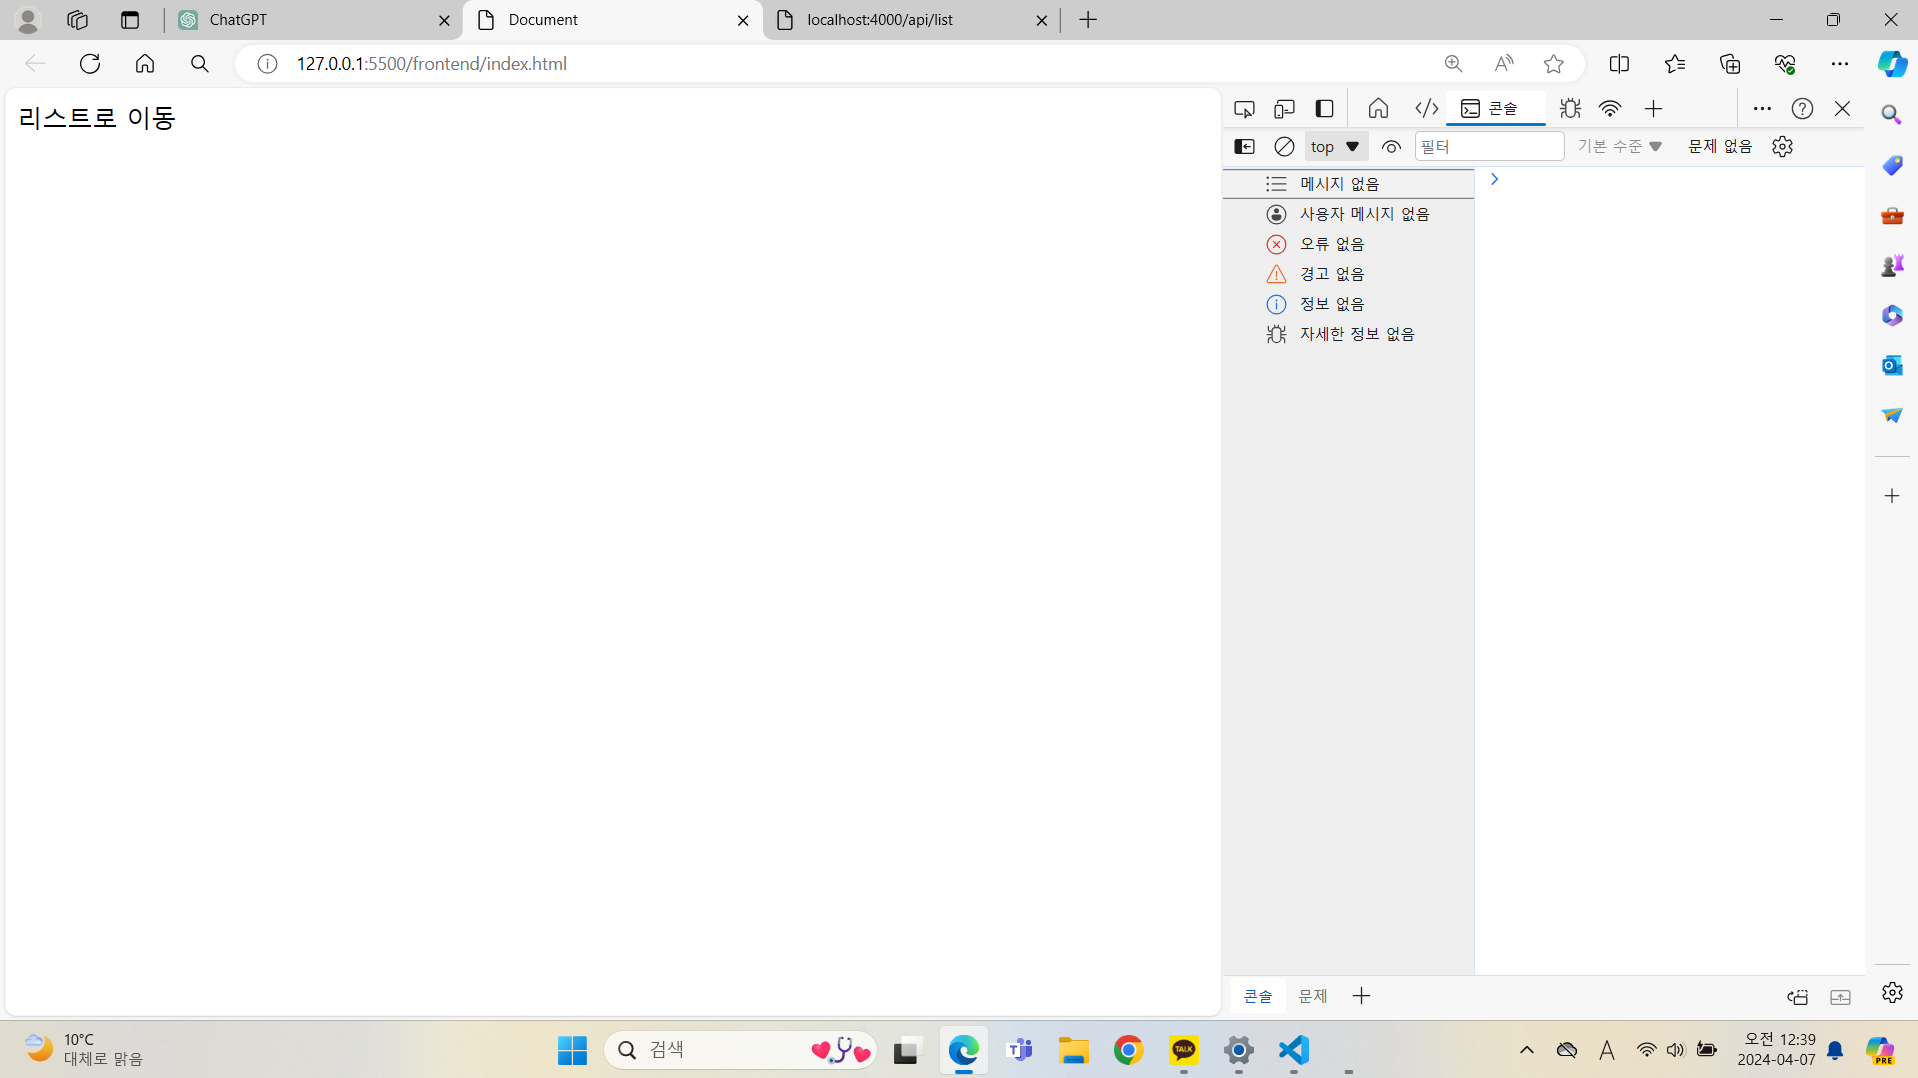The image size is (1918, 1078).
Task: Click the 필터 filter input
Action: tap(1489, 147)
